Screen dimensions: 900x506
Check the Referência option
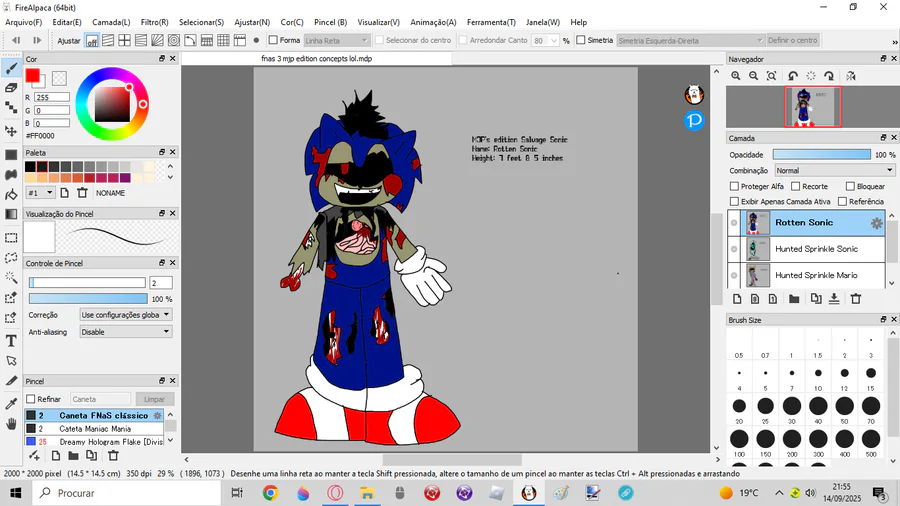click(842, 201)
